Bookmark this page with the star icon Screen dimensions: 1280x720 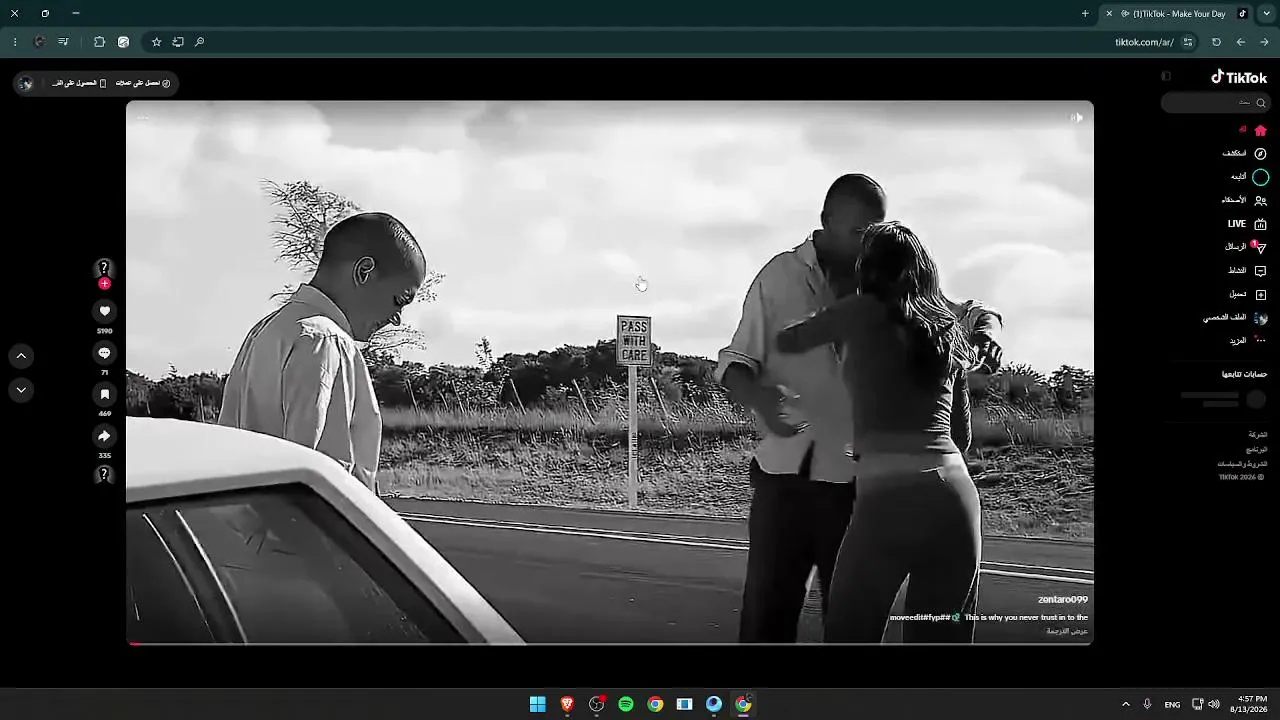pyautogui.click(x=156, y=42)
